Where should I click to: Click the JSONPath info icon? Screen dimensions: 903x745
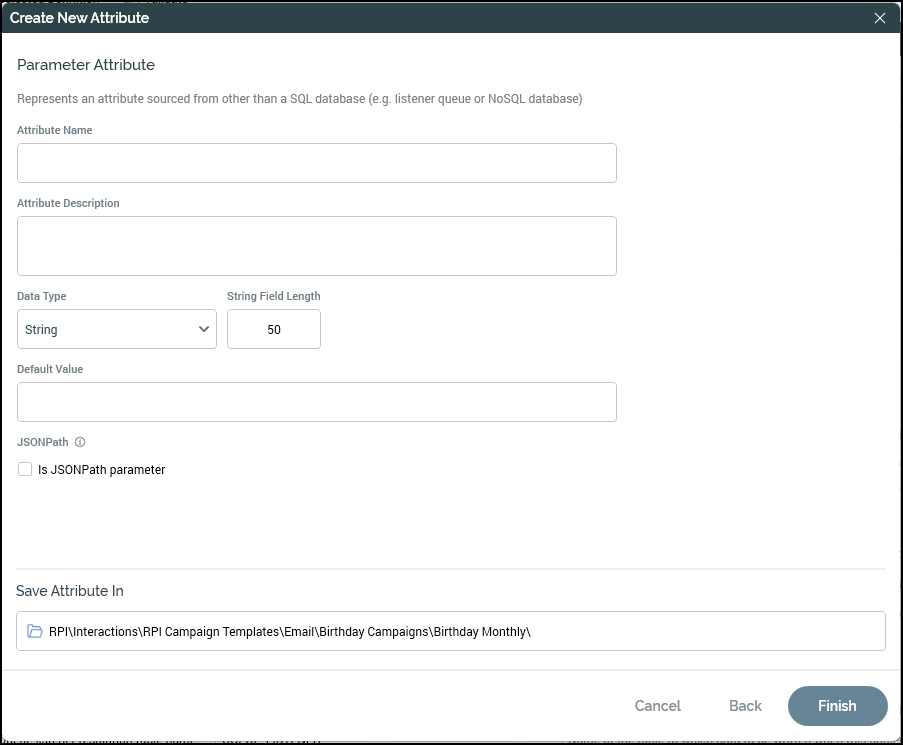(80, 442)
